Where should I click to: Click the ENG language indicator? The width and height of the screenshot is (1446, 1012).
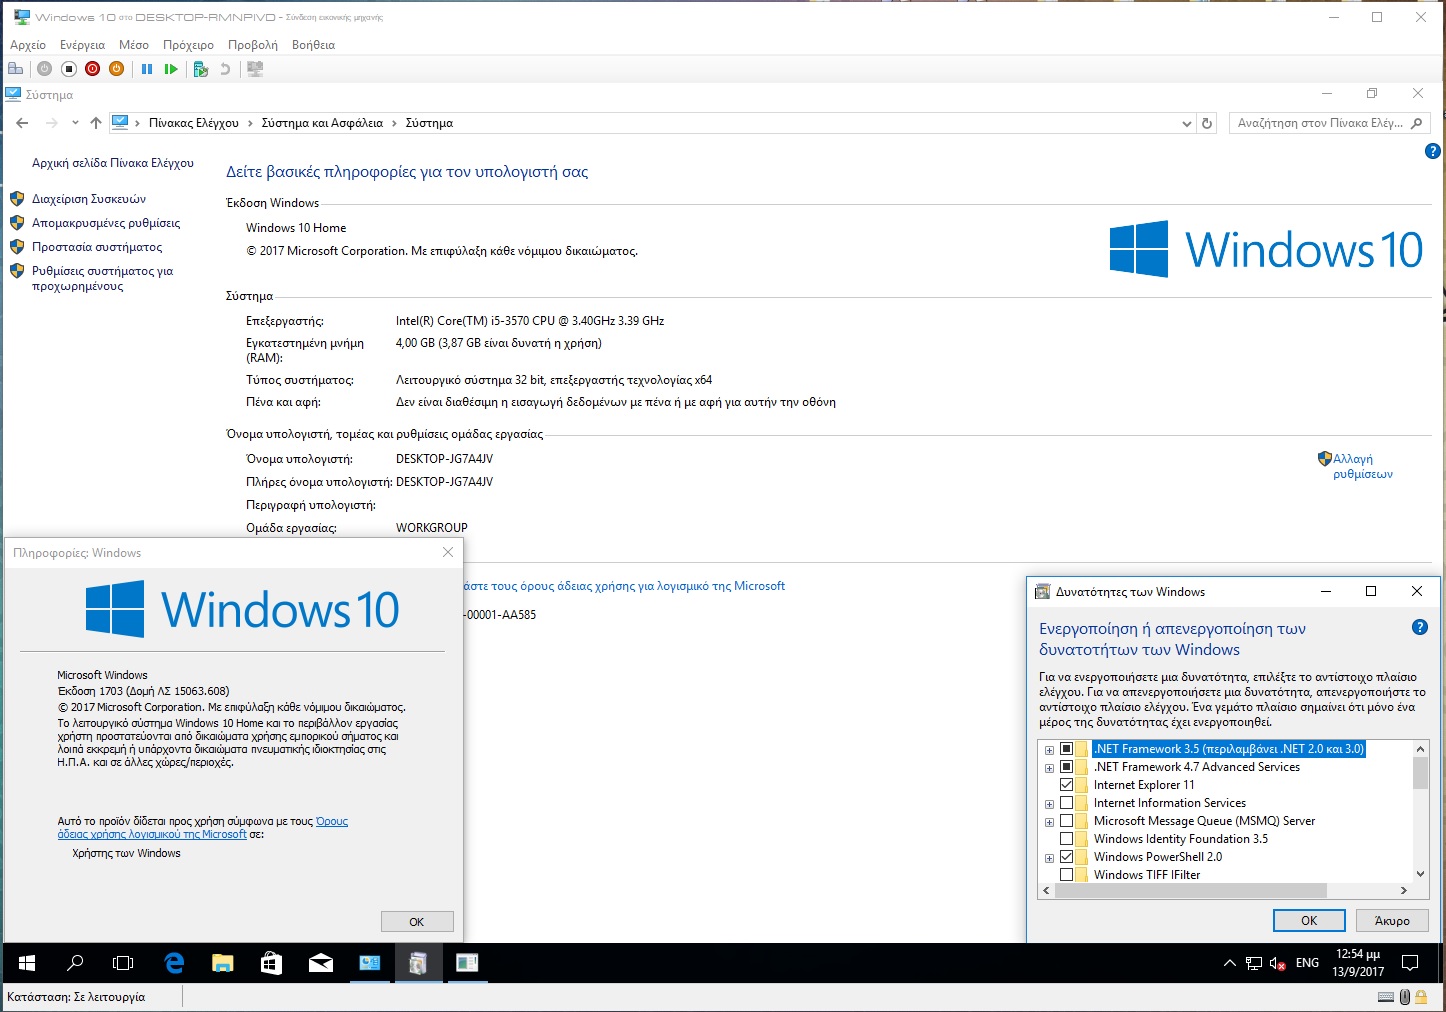[1307, 963]
